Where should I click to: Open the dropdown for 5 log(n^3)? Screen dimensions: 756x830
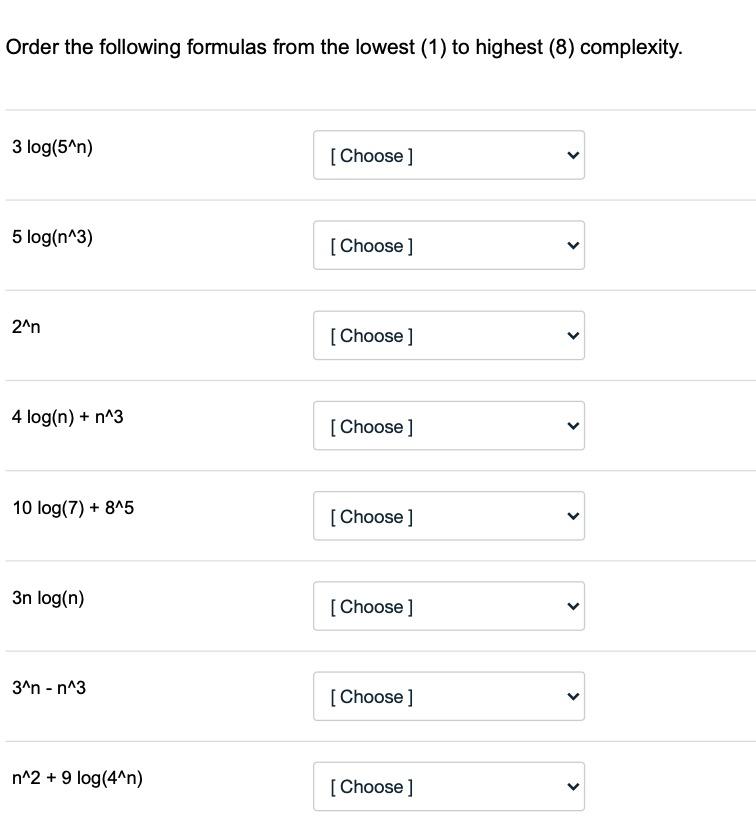(448, 245)
